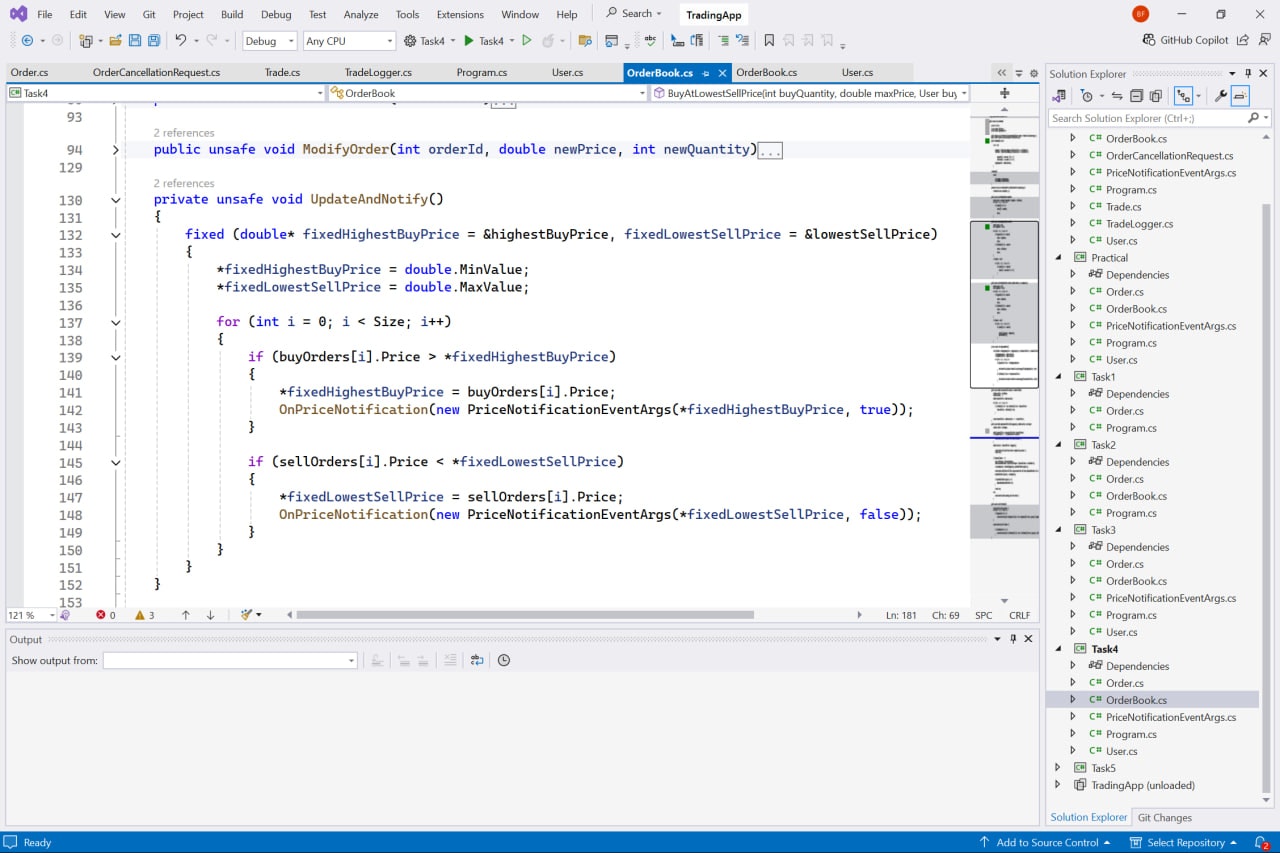Collapse the Task4 project node
Viewport: 1280px width, 853px height.
[x=1059, y=649]
